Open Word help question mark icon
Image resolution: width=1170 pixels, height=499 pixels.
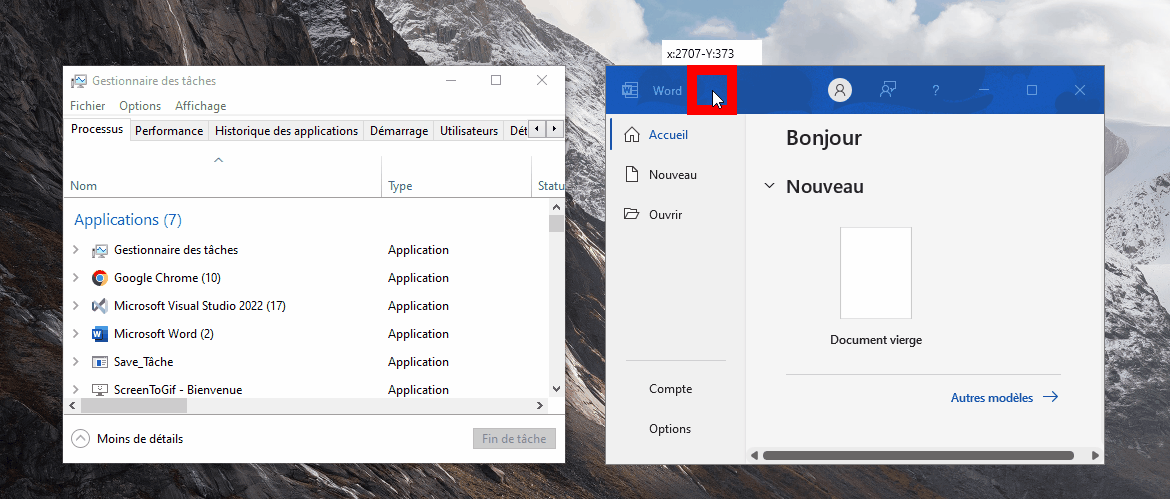(x=936, y=90)
